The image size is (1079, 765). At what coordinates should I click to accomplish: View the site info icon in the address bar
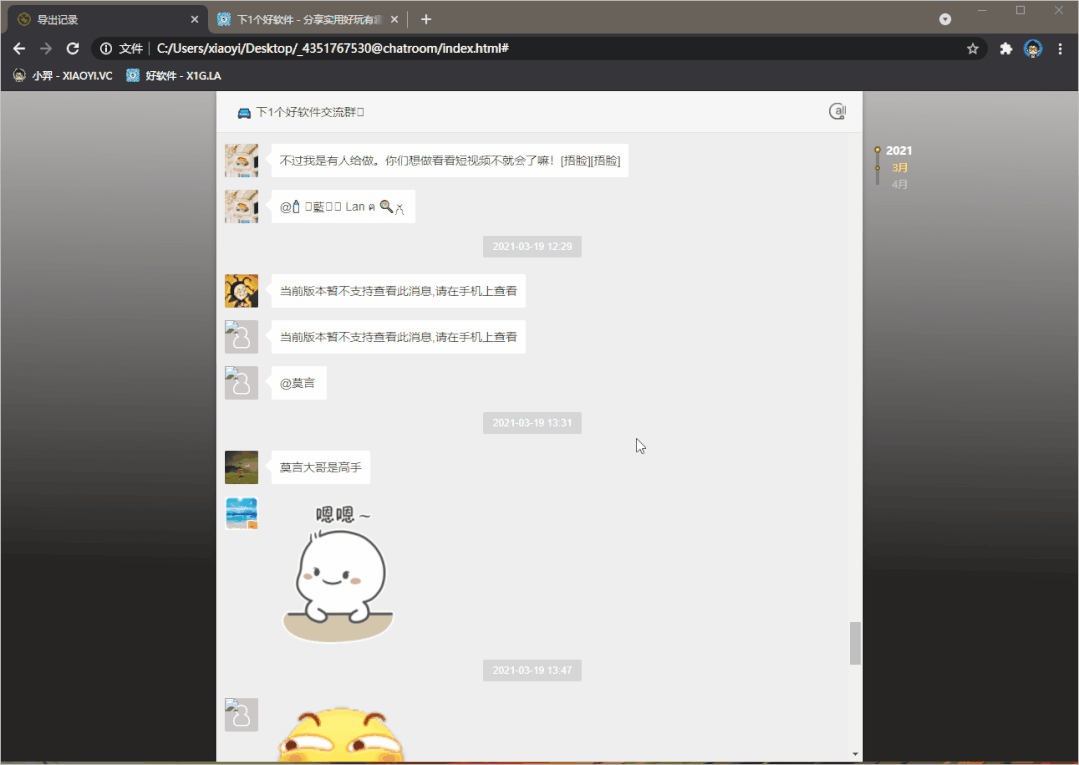click(x=106, y=48)
